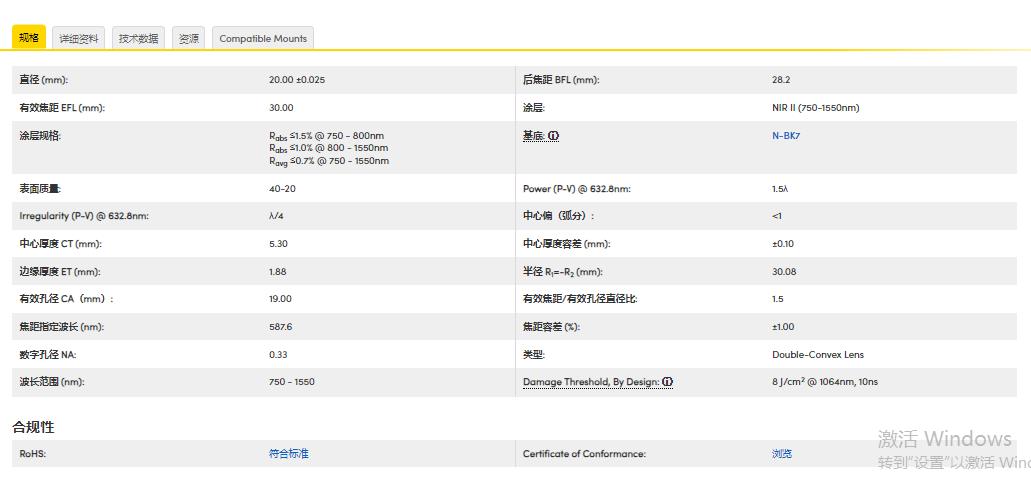The width and height of the screenshot is (1031, 488).
Task: Open the Compatible Mounts tab
Action: [263, 39]
